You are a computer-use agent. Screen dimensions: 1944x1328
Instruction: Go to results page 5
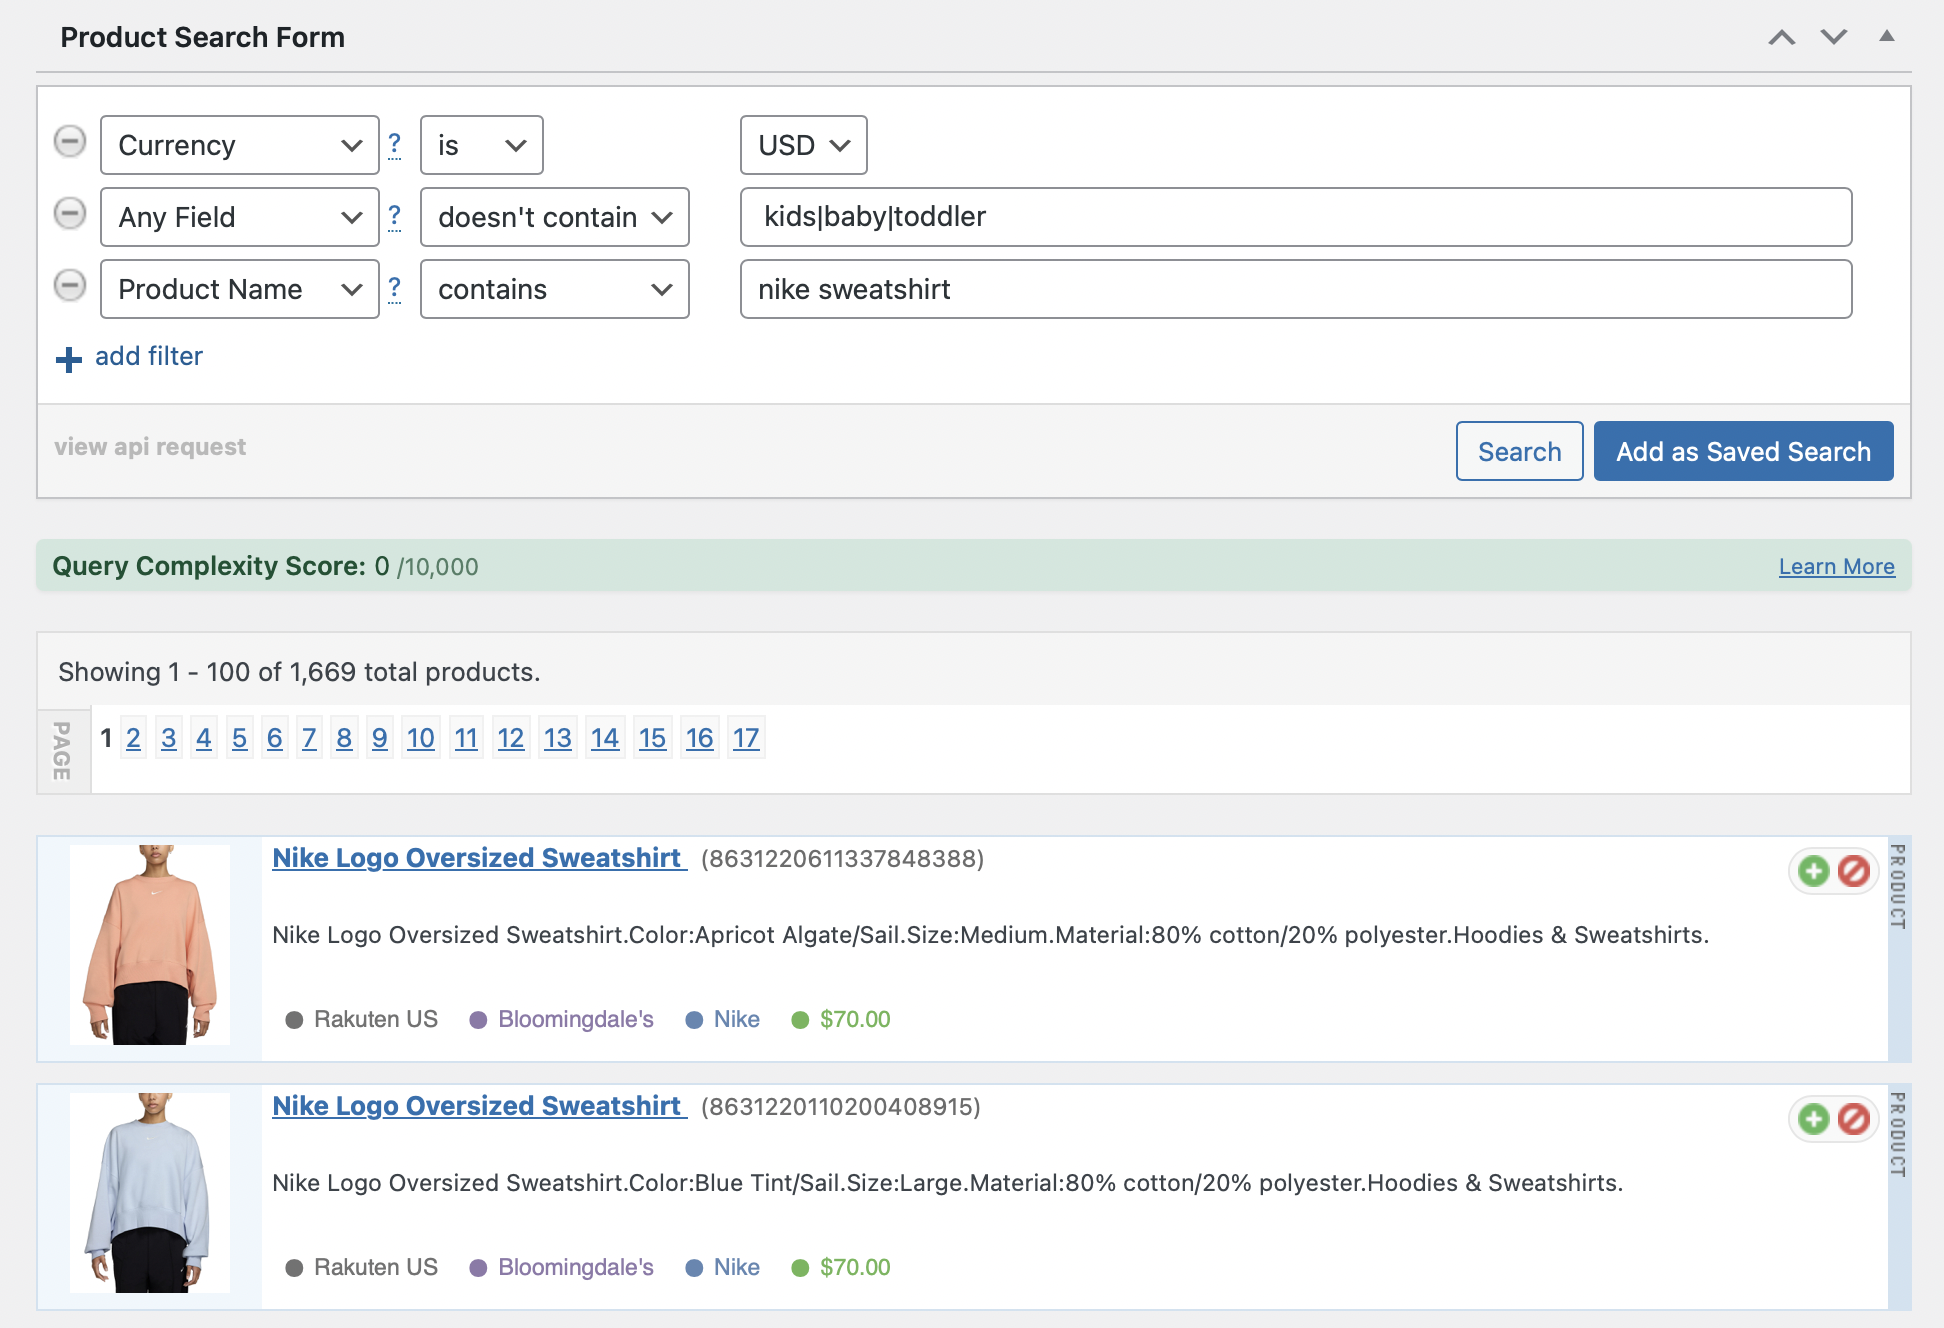click(239, 738)
